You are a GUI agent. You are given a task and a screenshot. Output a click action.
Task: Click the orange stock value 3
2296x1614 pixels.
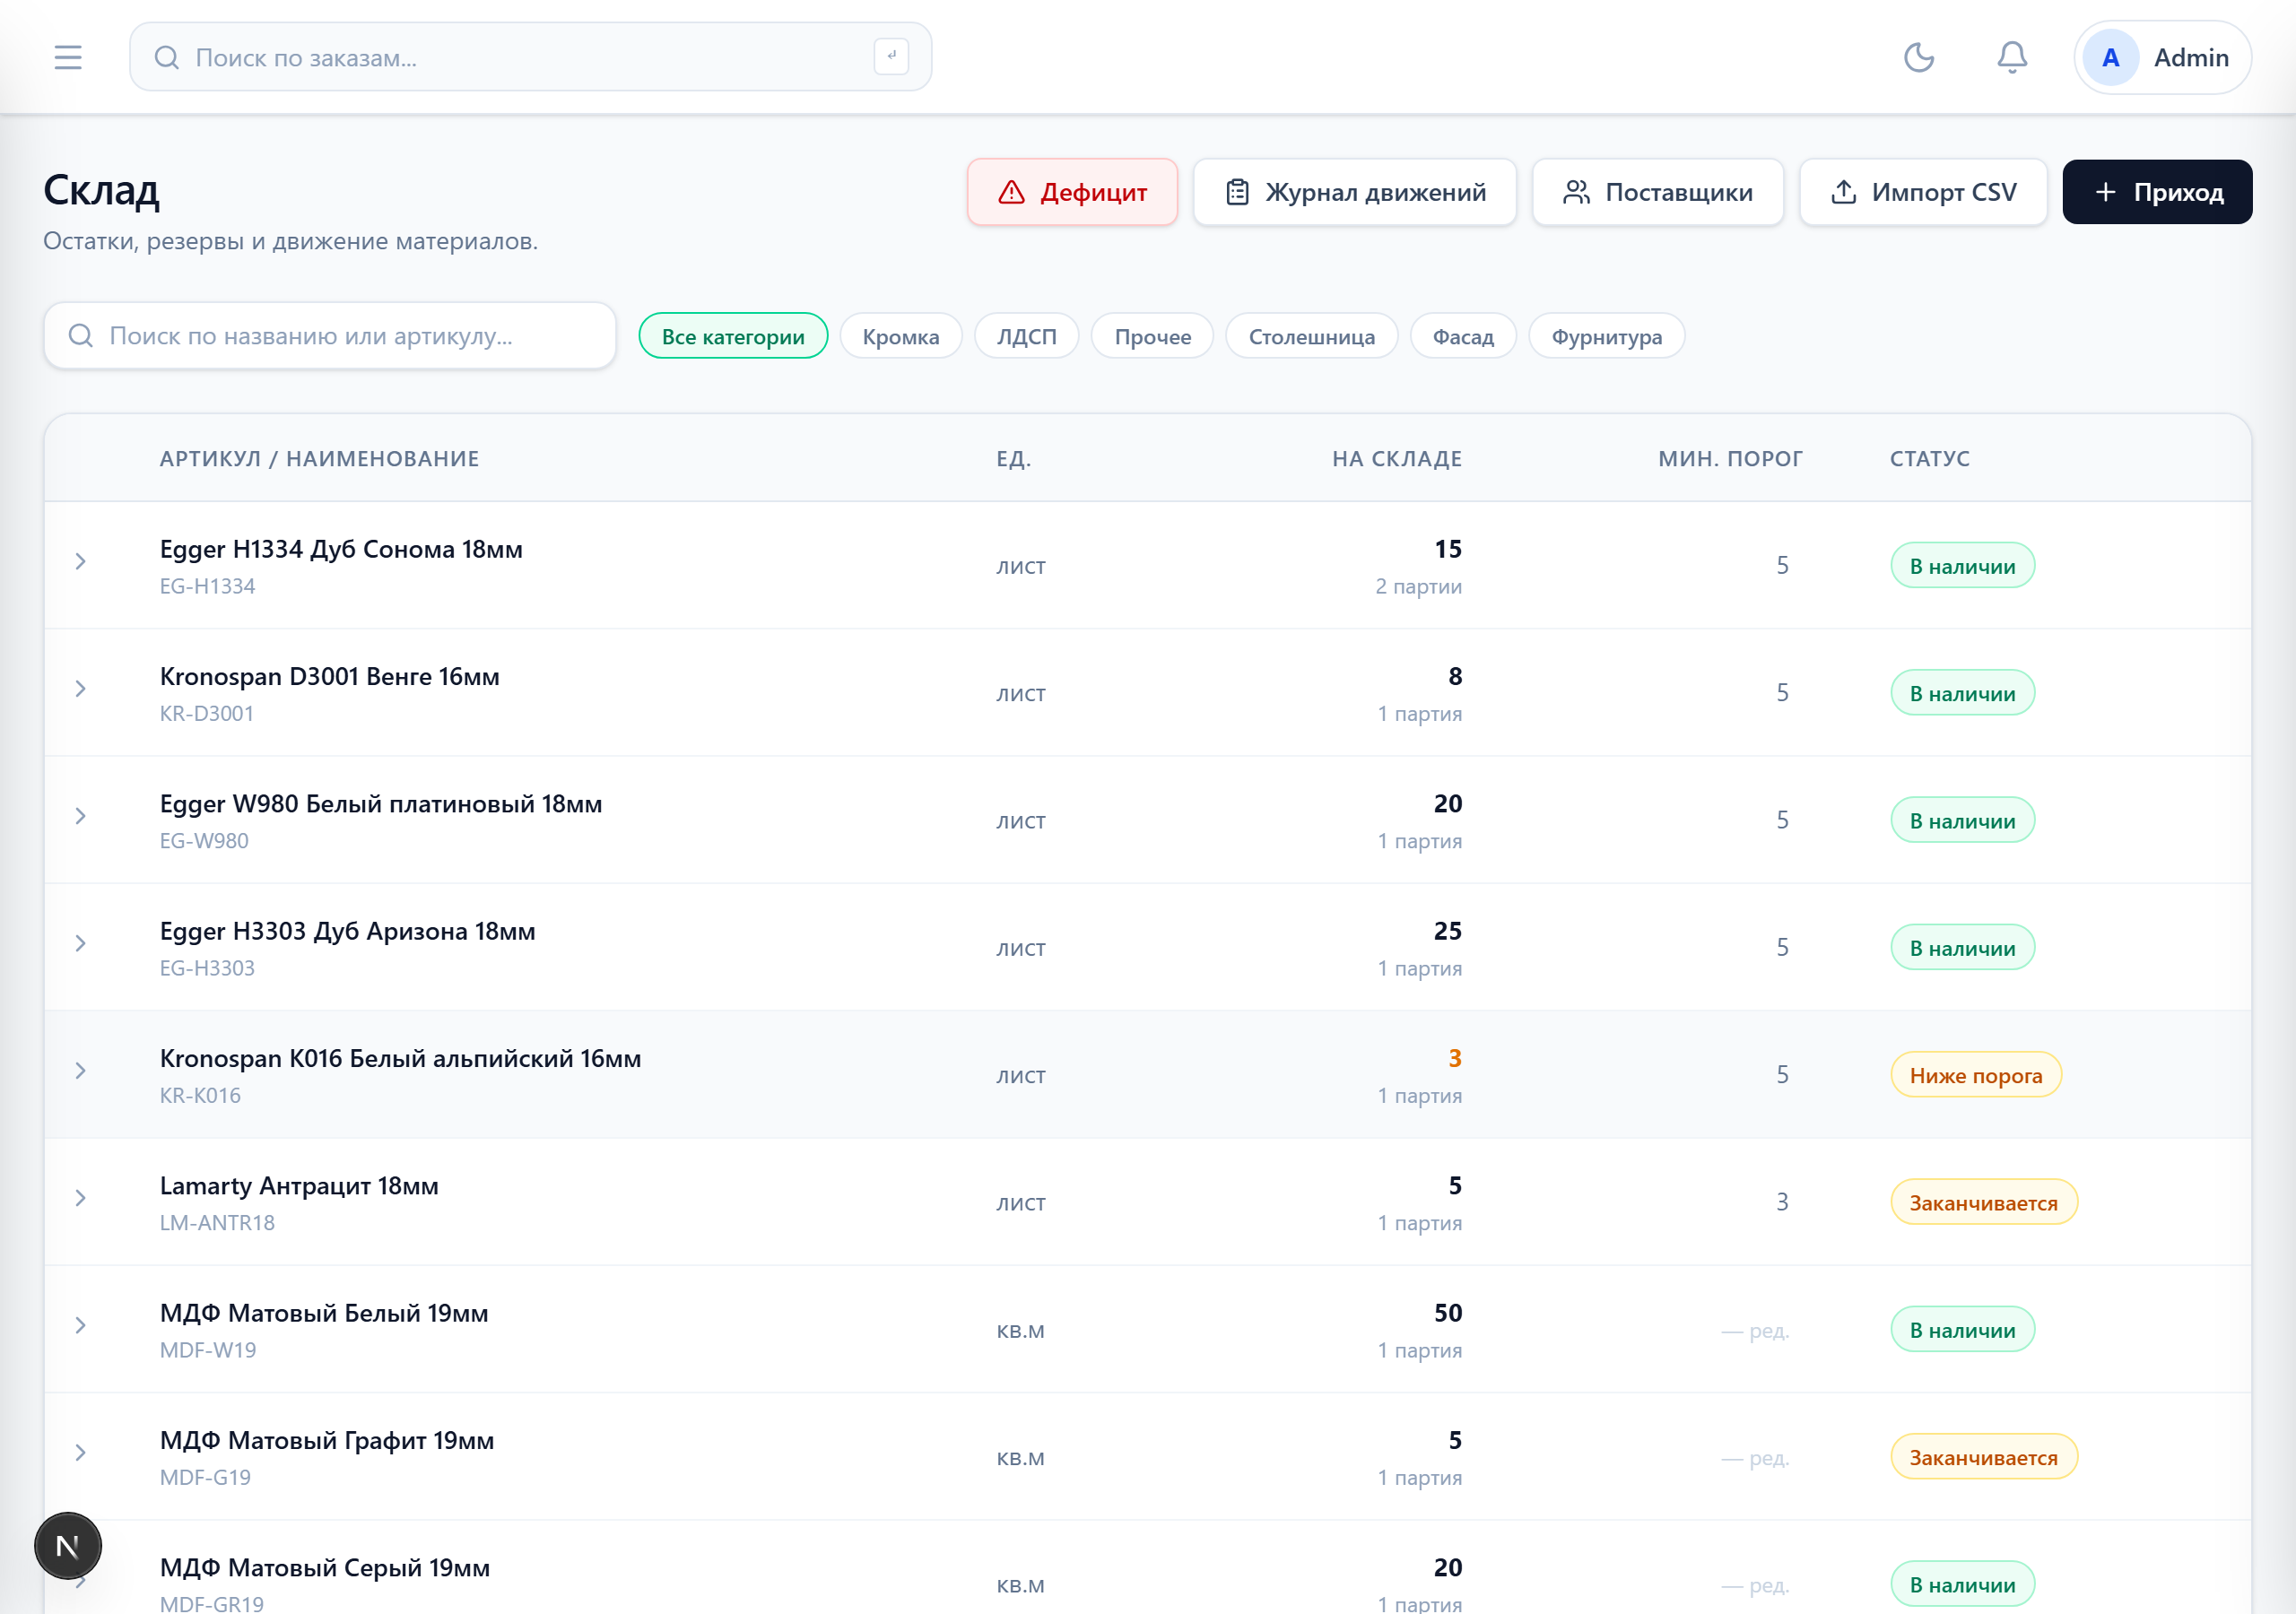pyautogui.click(x=1454, y=1058)
